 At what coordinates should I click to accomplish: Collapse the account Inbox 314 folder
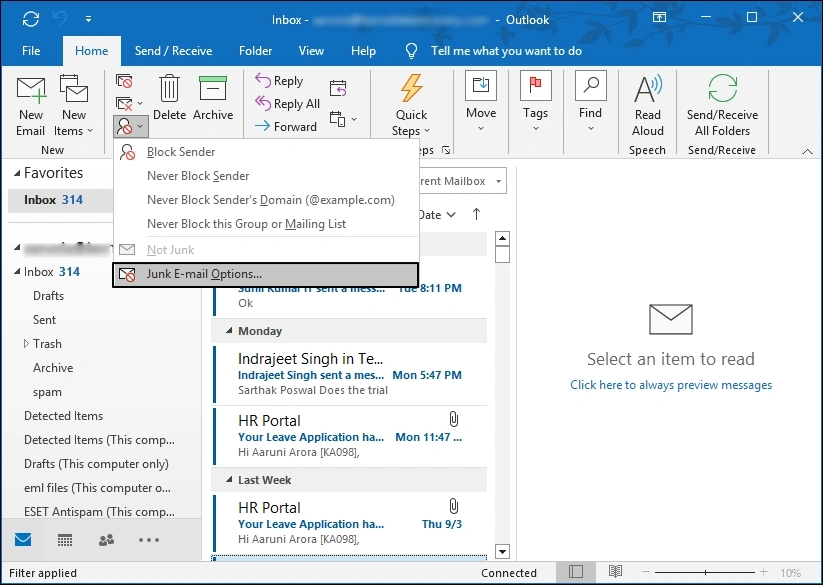click(17, 272)
